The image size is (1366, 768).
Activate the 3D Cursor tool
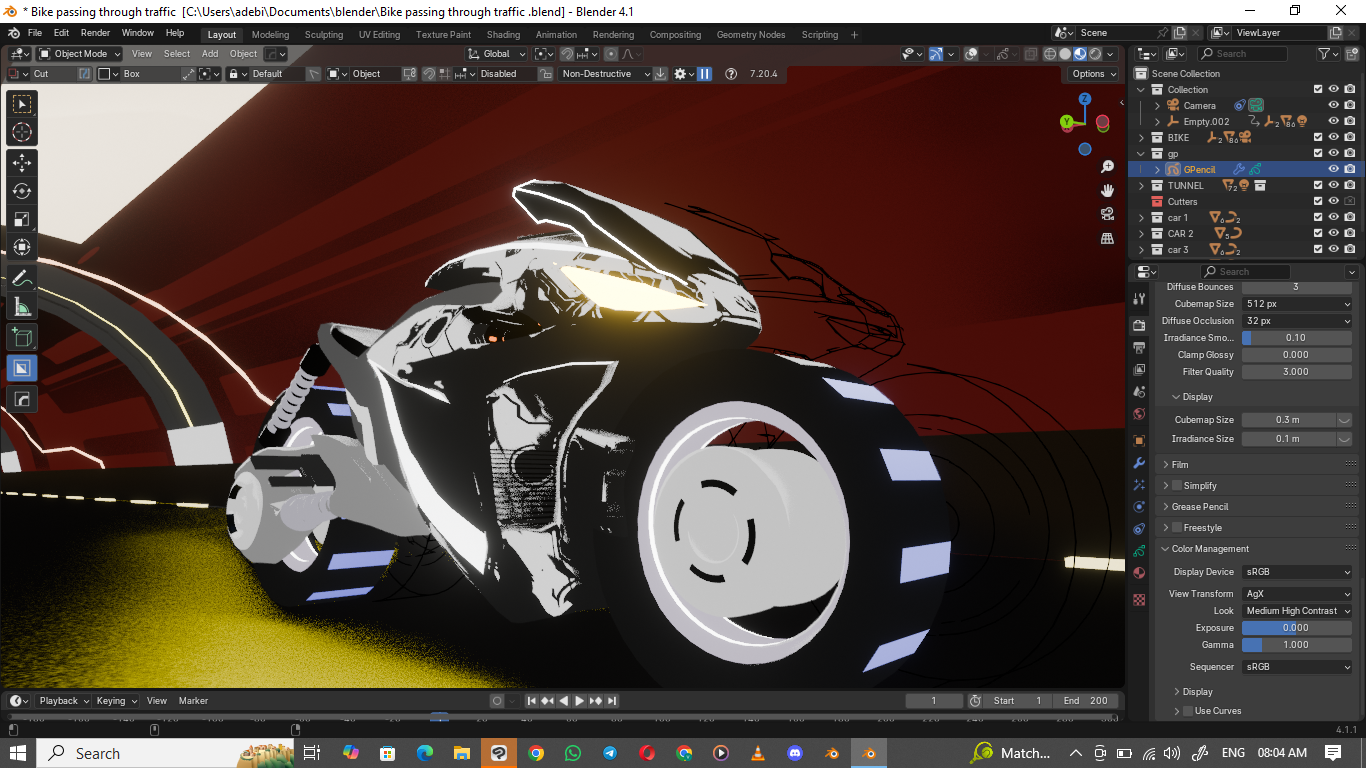[x=22, y=132]
